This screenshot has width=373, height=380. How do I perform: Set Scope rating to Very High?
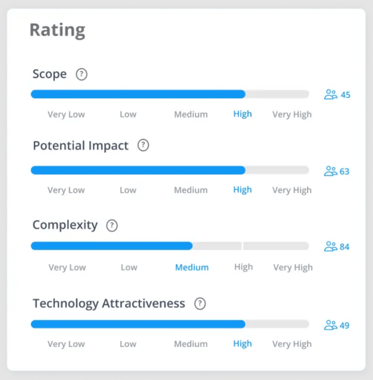coord(292,114)
